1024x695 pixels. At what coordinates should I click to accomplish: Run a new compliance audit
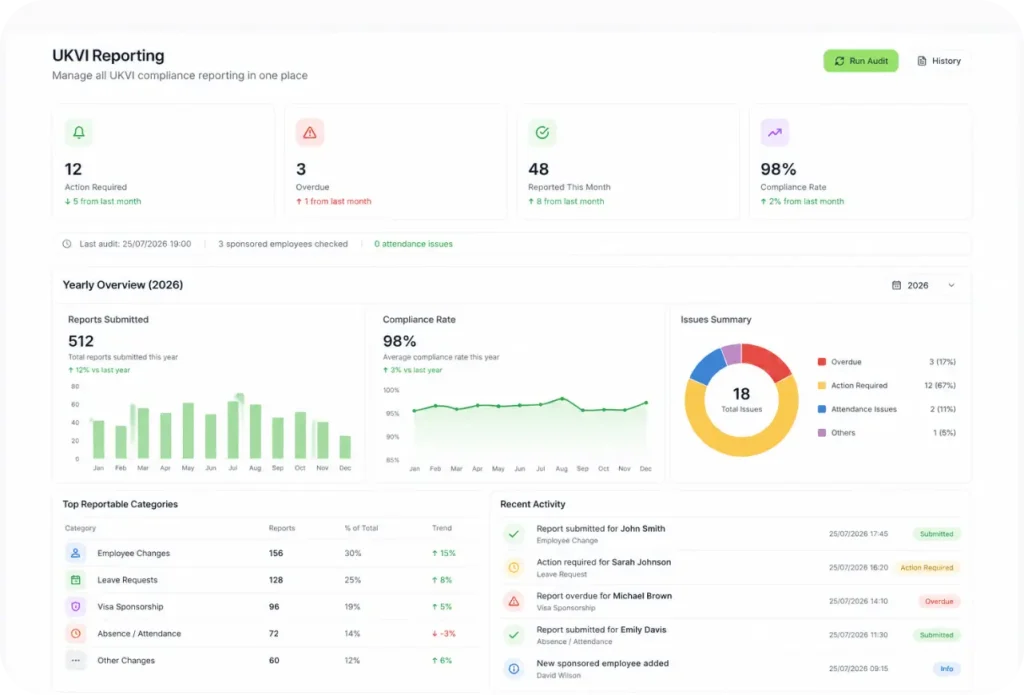tap(861, 61)
